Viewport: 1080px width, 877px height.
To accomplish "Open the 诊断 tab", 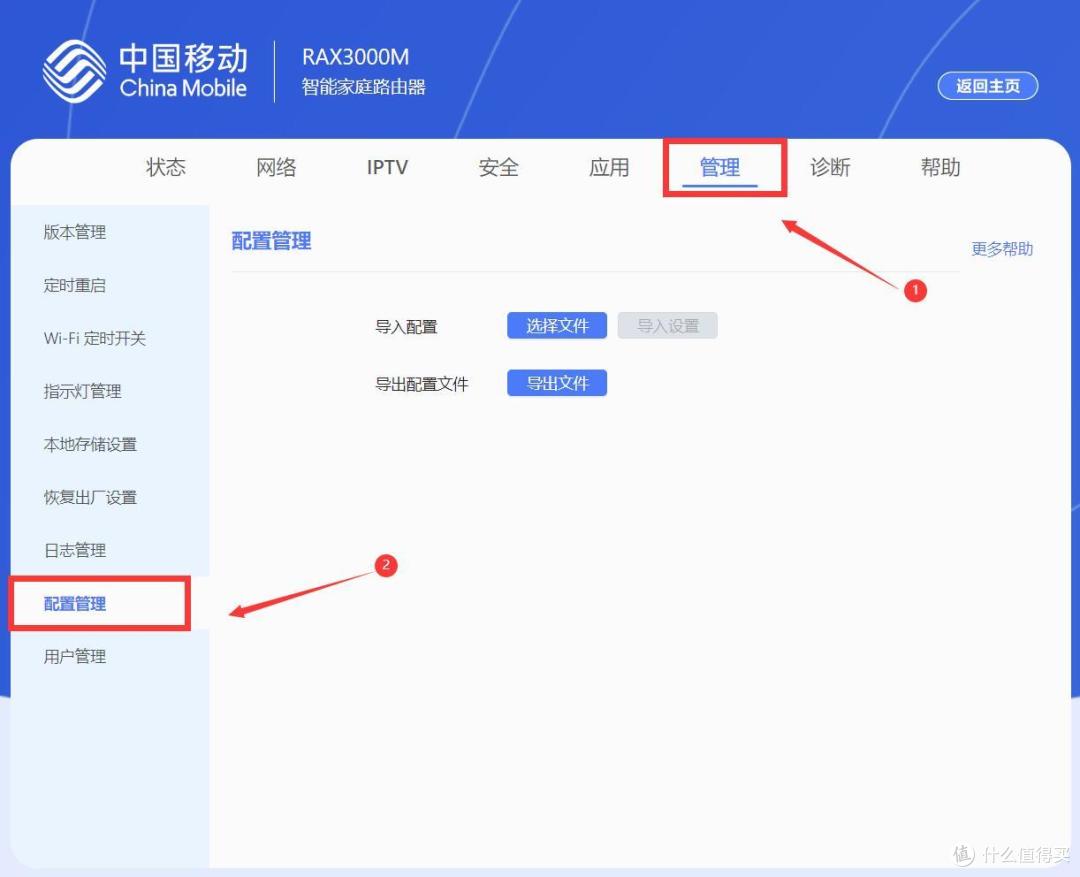I will [831, 168].
